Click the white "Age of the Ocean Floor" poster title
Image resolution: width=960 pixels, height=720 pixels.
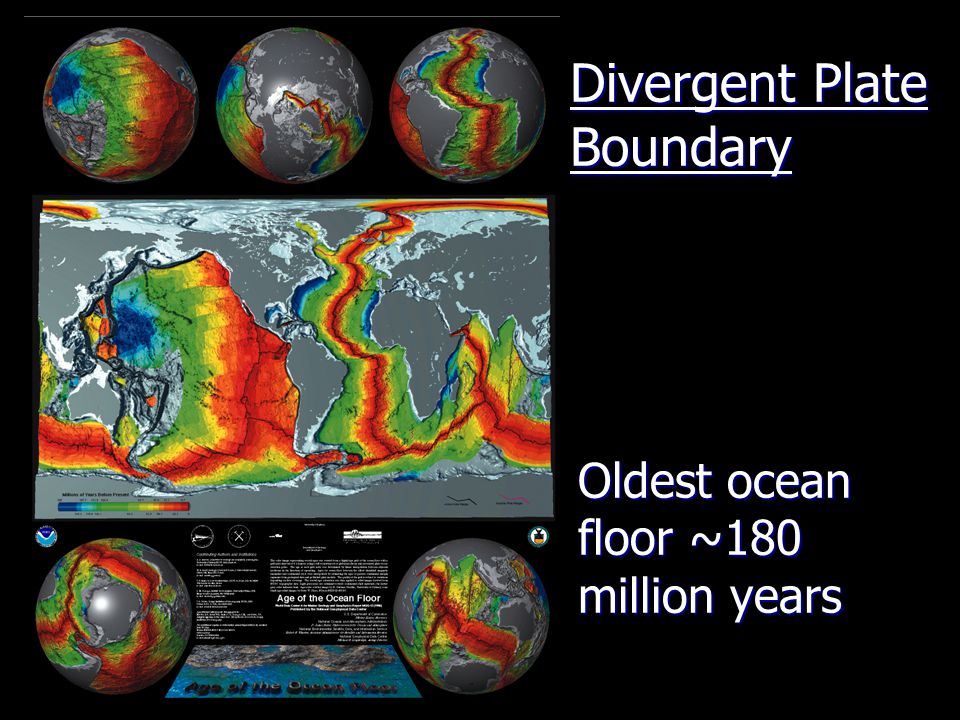coord(329,598)
